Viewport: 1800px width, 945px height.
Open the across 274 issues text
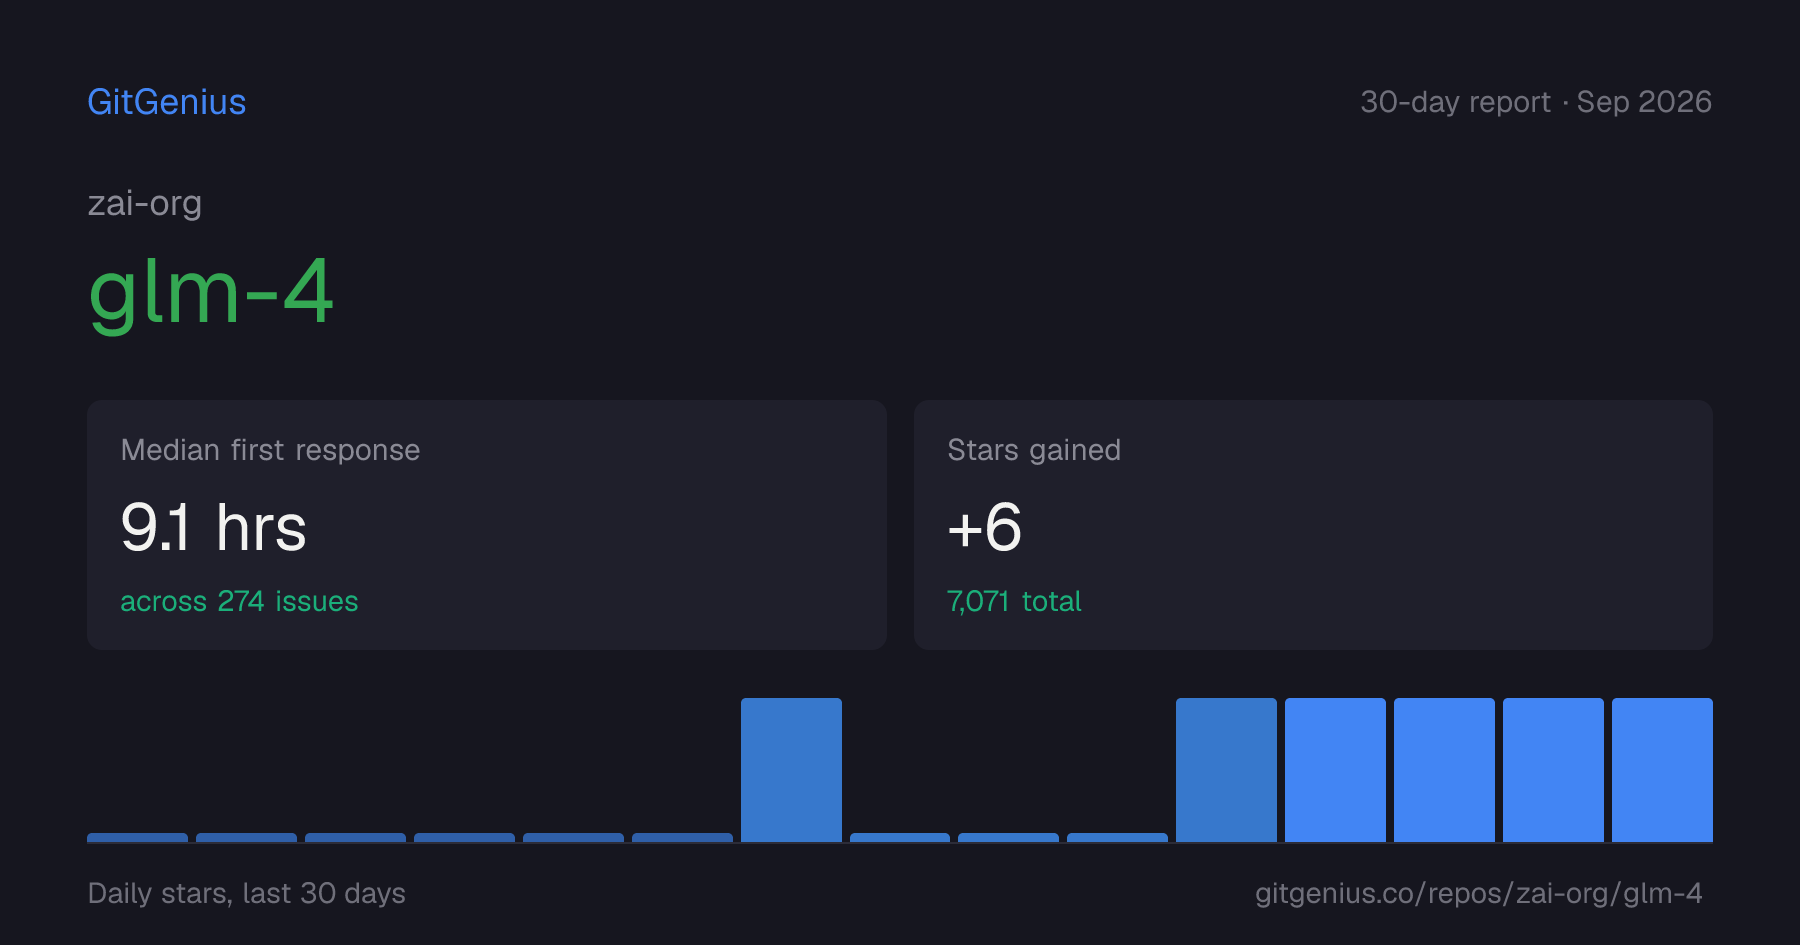click(239, 601)
